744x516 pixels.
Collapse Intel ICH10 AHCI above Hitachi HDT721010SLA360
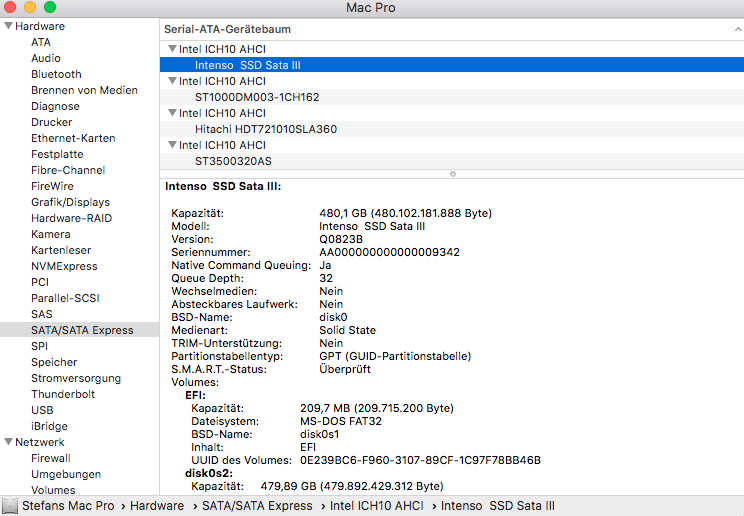click(x=173, y=113)
